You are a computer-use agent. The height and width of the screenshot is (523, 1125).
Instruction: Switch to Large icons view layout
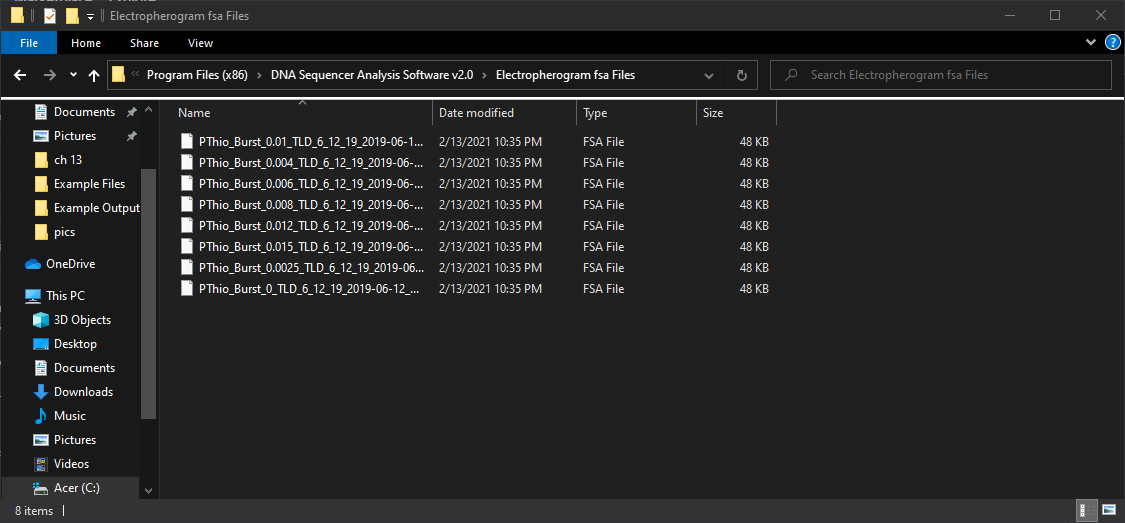(x=1109, y=511)
